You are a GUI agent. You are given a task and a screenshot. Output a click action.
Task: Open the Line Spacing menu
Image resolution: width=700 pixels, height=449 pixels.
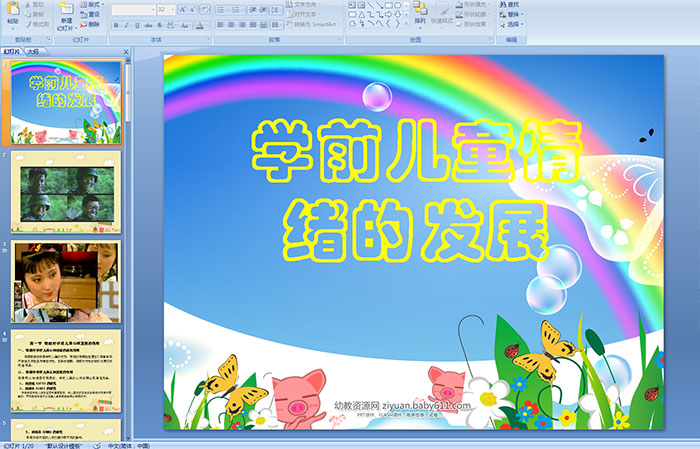click(276, 10)
